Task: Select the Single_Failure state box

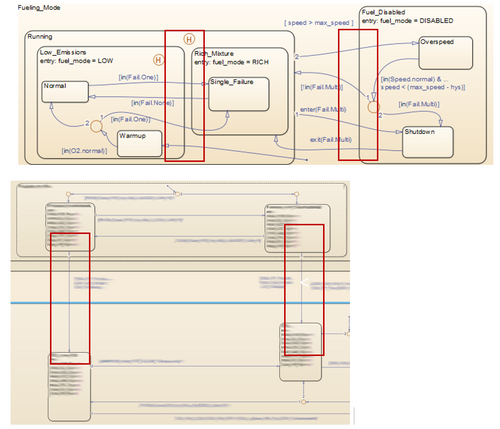Action: [x=239, y=94]
